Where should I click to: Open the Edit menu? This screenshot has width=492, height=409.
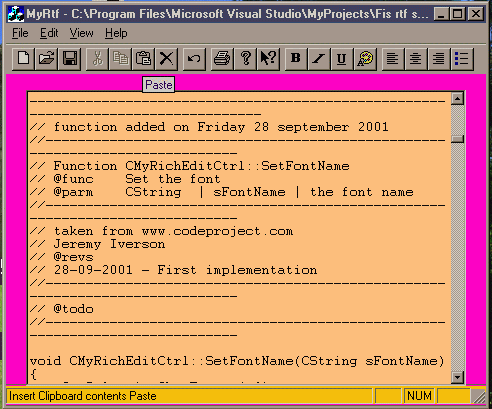(x=49, y=33)
